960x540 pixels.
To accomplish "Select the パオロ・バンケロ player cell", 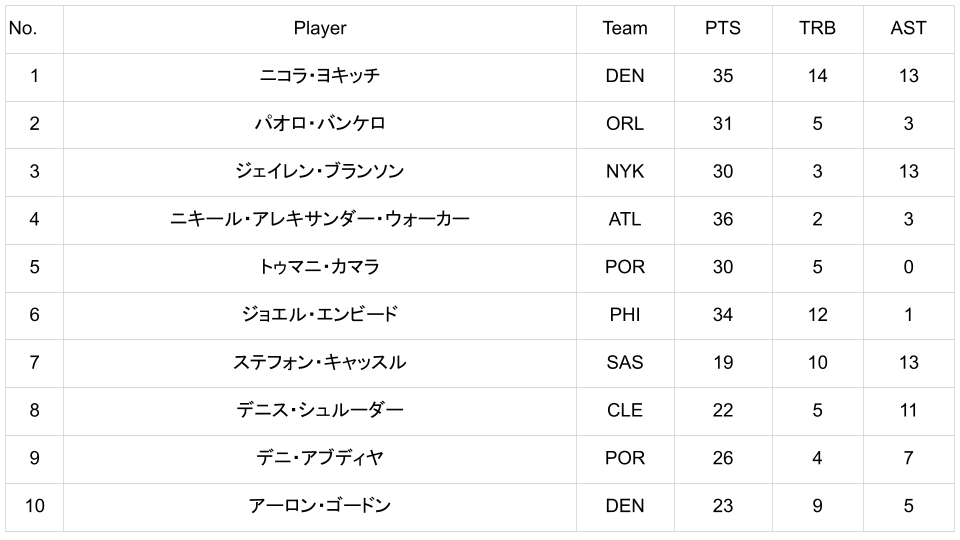I will coord(320,124).
